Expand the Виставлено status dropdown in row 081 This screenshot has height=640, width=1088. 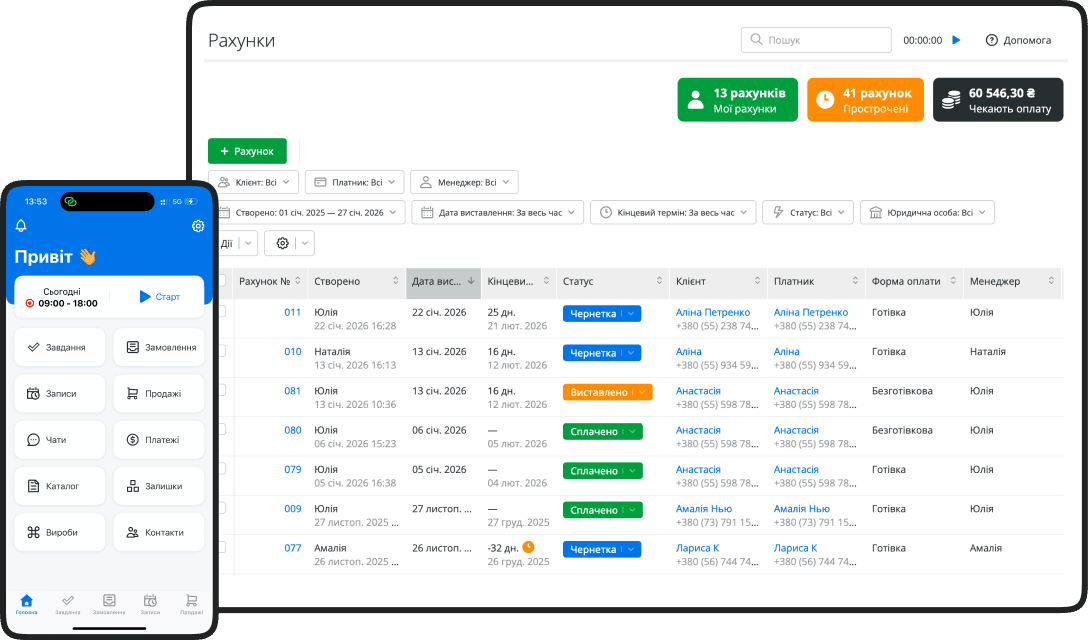pyautogui.click(x=642, y=392)
